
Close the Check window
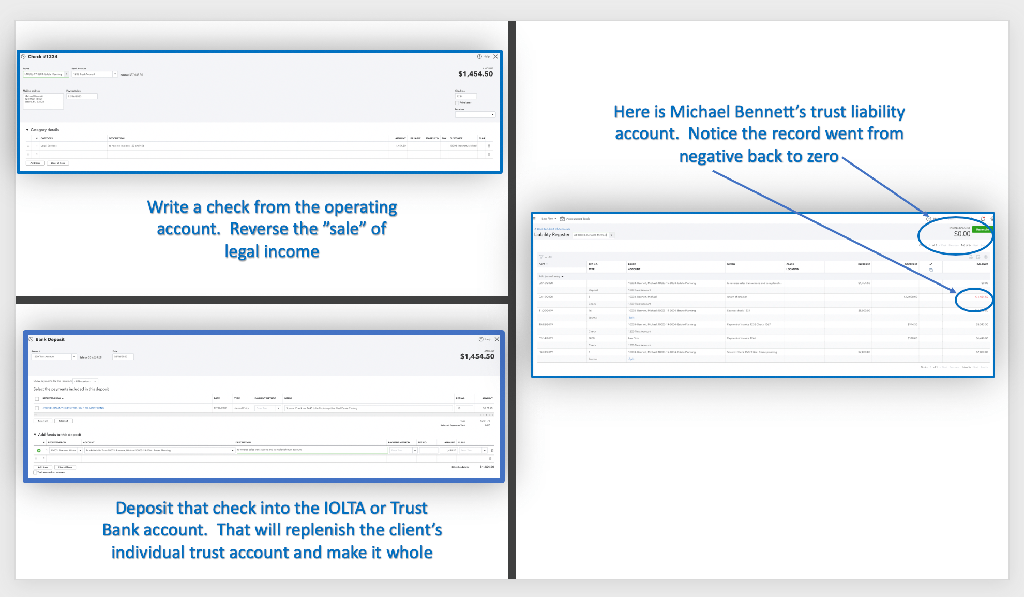[x=496, y=57]
